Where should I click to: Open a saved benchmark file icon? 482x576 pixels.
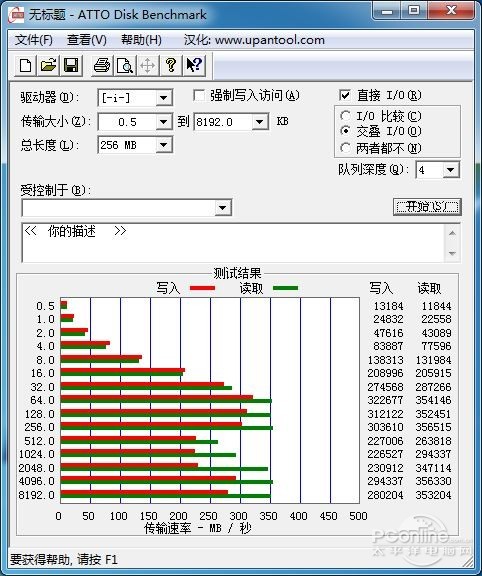tap(48, 66)
